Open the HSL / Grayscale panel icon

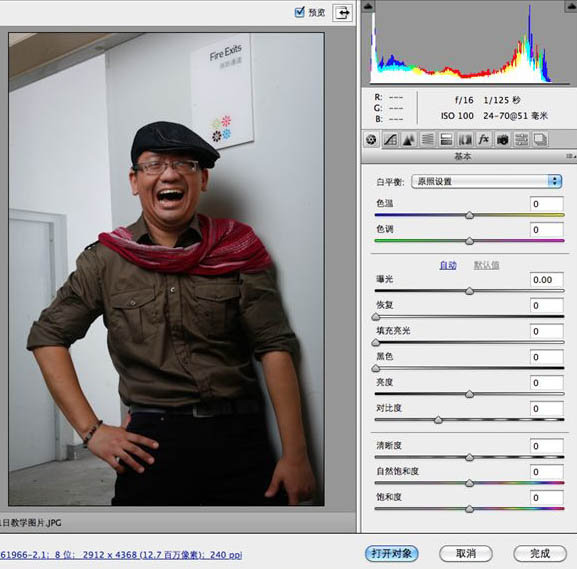pos(428,140)
